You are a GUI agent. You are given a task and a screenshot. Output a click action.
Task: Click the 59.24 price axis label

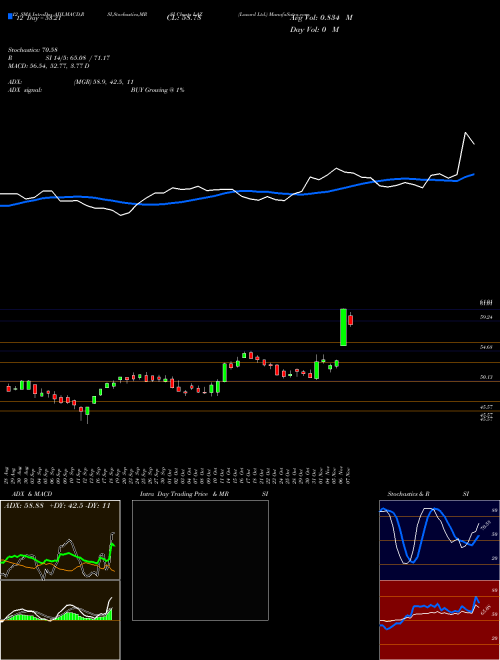486,317
